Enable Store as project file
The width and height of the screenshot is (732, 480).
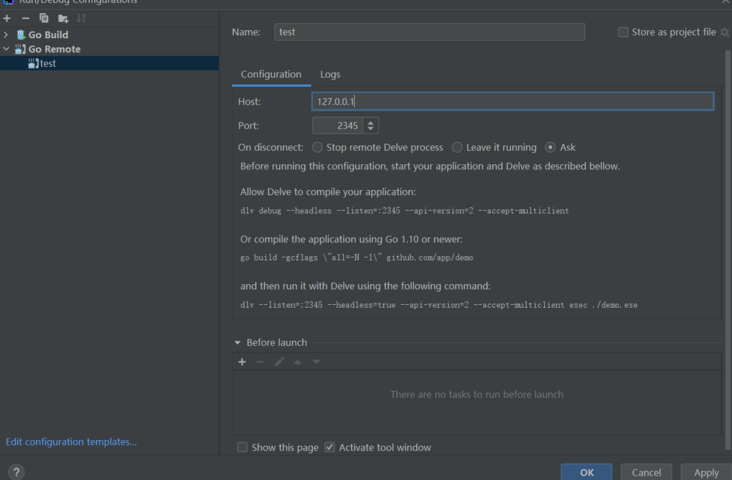tap(624, 32)
